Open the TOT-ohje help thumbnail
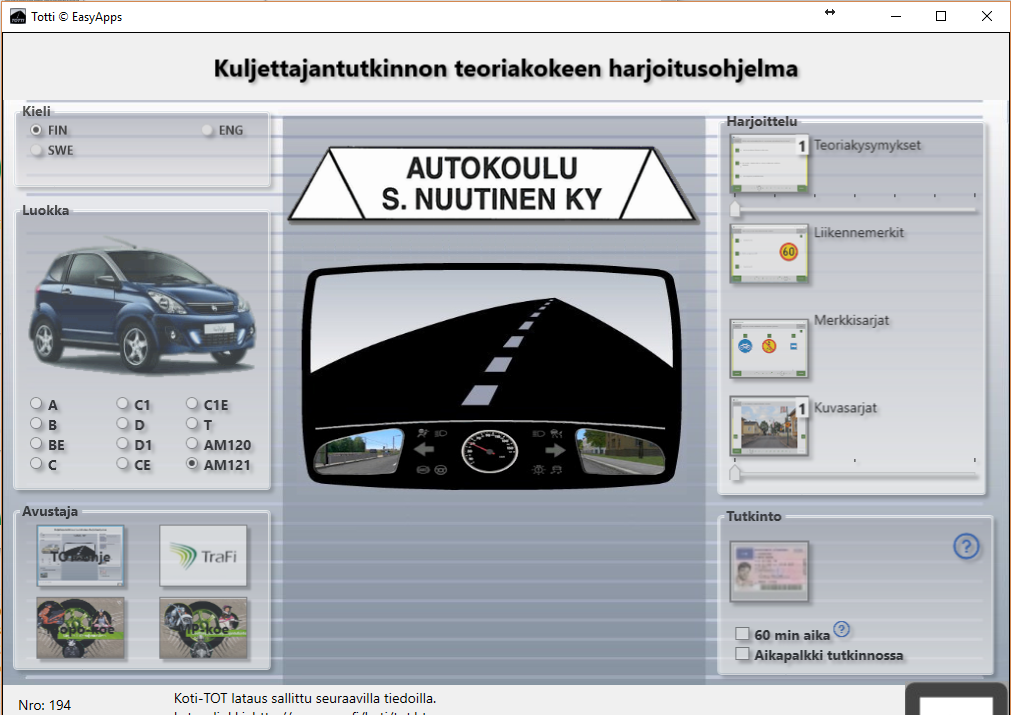 click(81, 556)
